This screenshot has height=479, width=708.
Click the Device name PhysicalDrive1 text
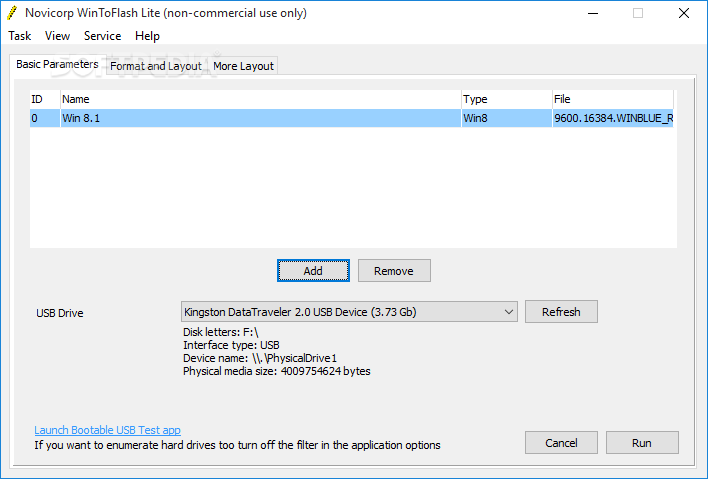[x=260, y=358]
